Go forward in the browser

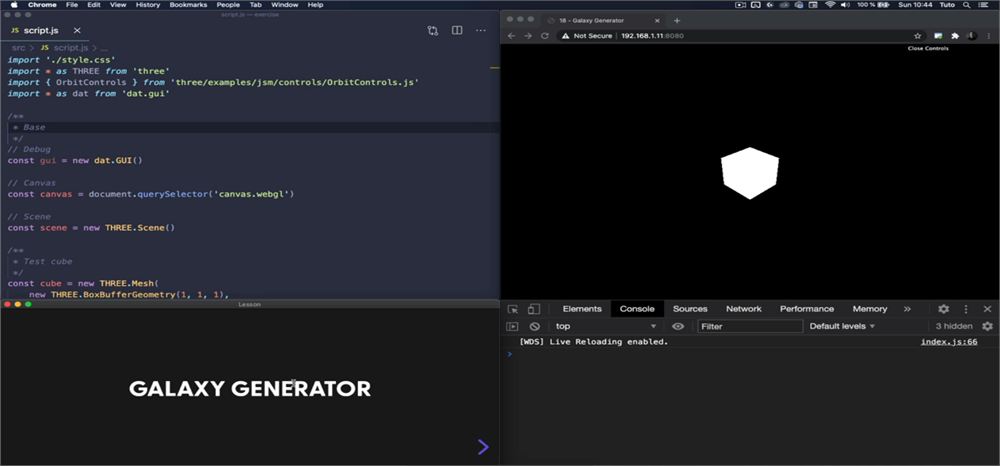coord(528,36)
